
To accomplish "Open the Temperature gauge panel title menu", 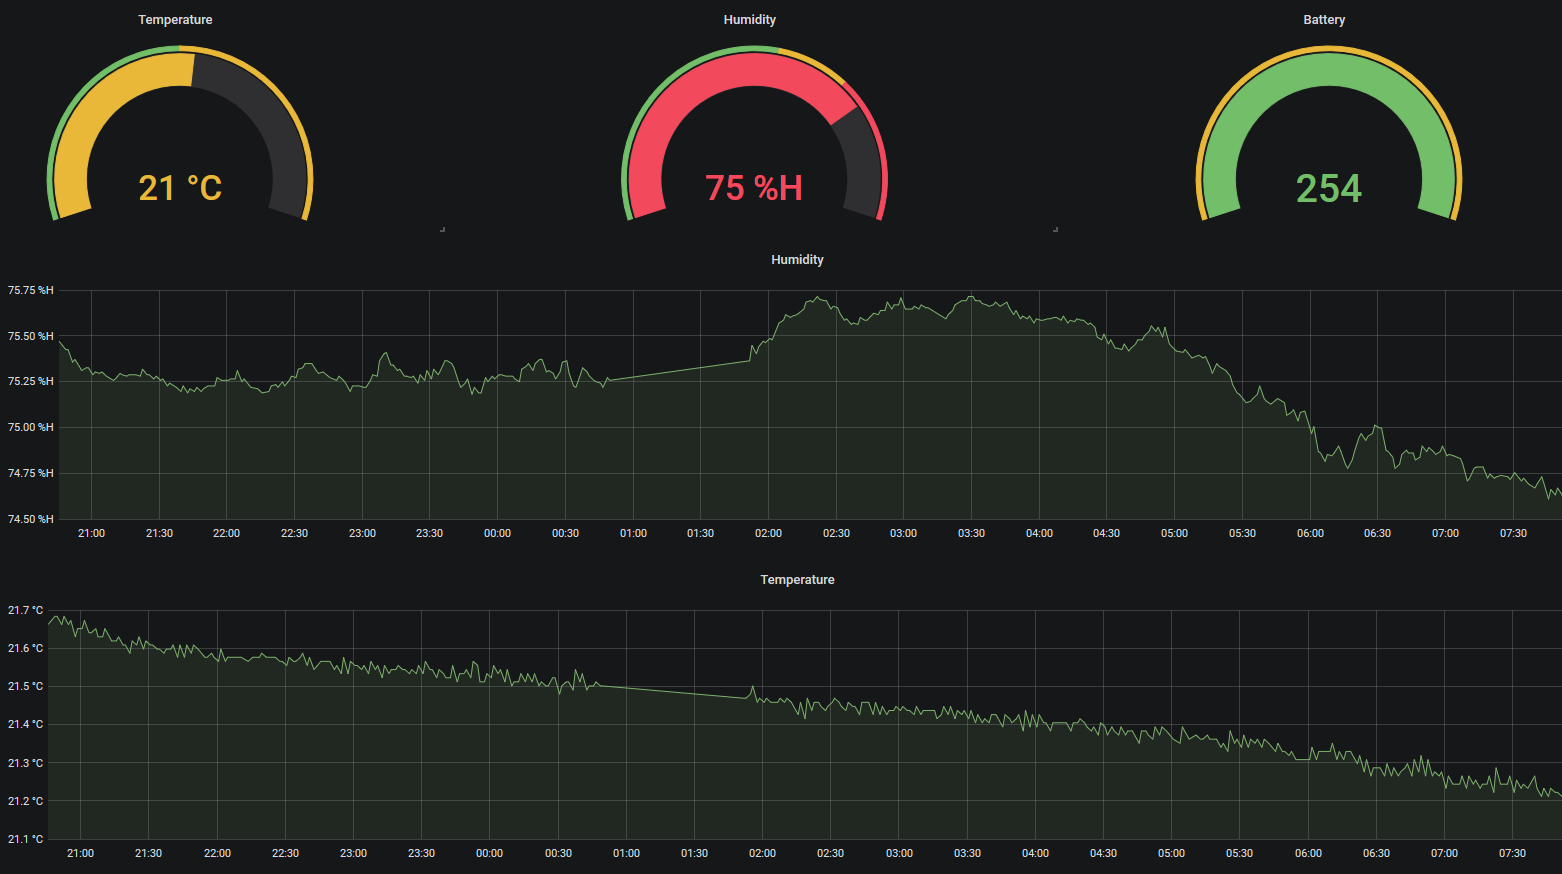I will [x=175, y=20].
